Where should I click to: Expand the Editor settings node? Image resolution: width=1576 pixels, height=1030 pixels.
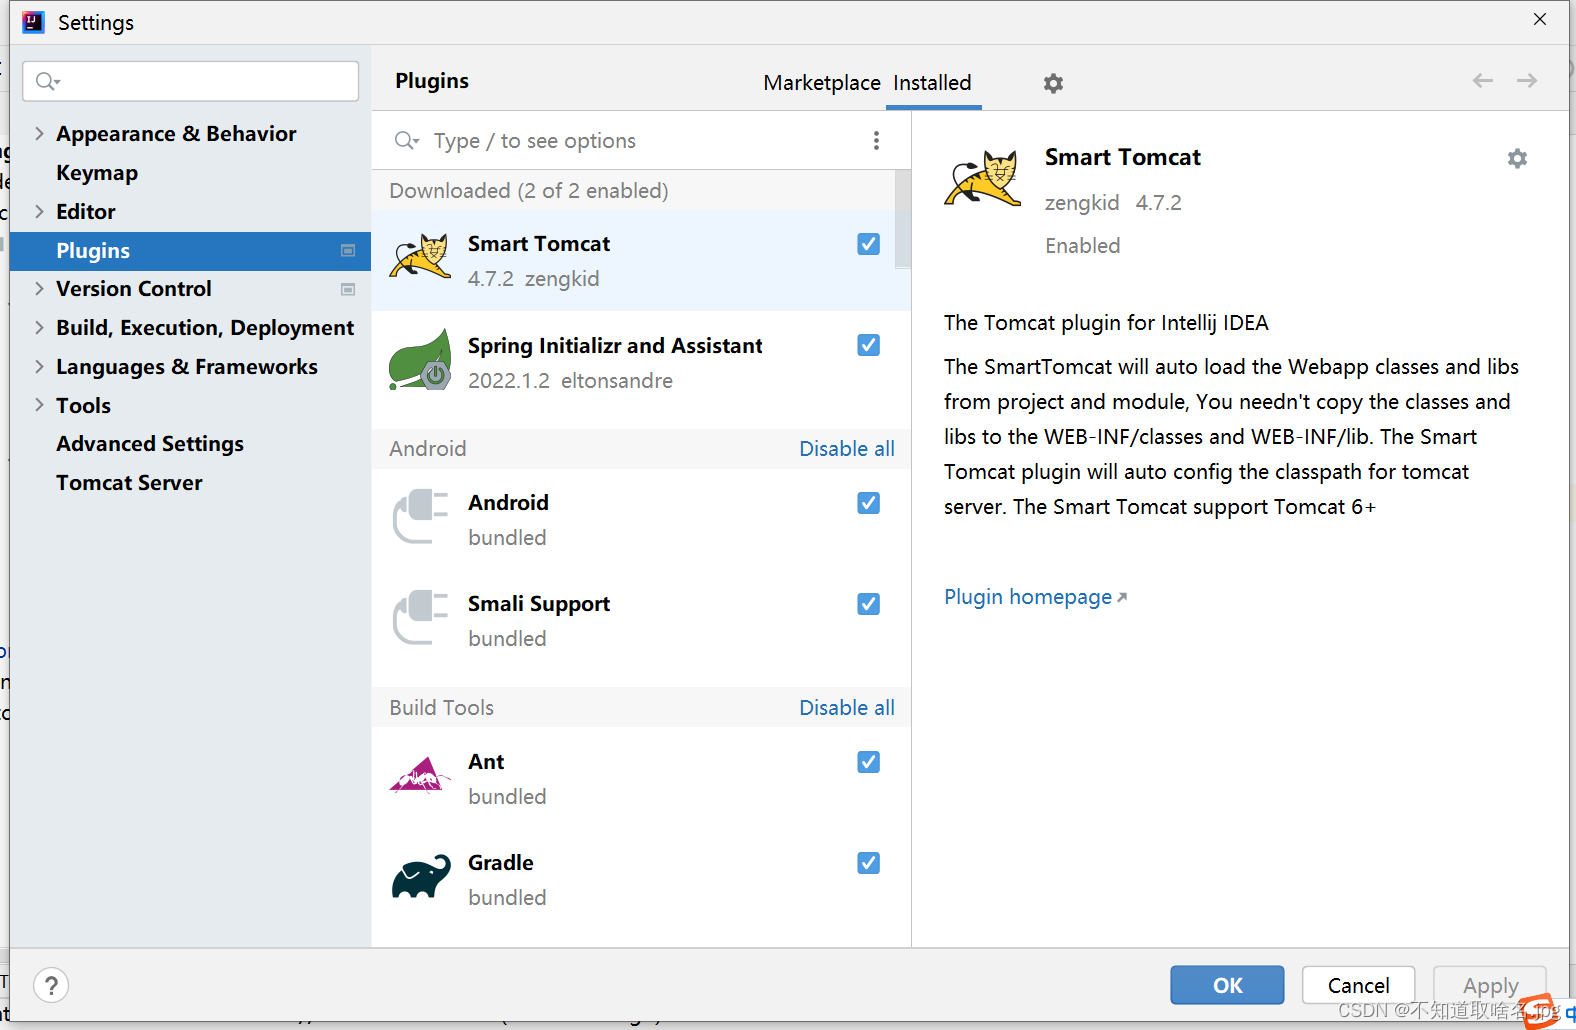[39, 211]
